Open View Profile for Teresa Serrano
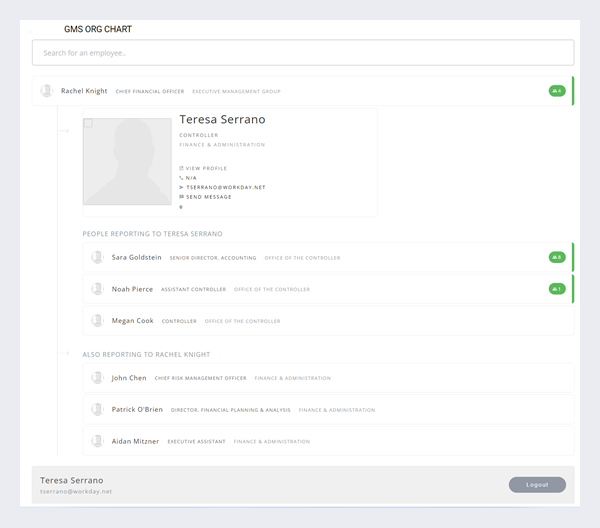Image resolution: width=600 pixels, height=528 pixels. click(x=206, y=168)
